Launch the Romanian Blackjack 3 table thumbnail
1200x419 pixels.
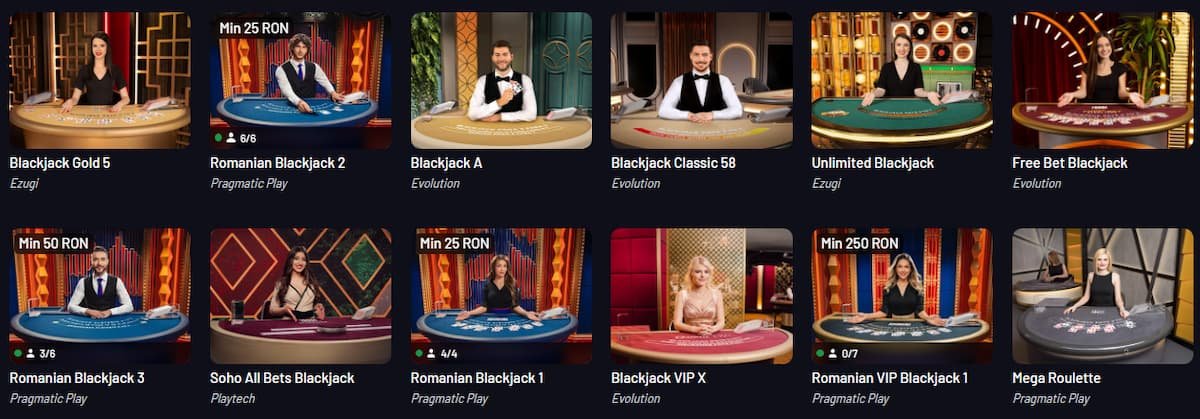pos(100,296)
